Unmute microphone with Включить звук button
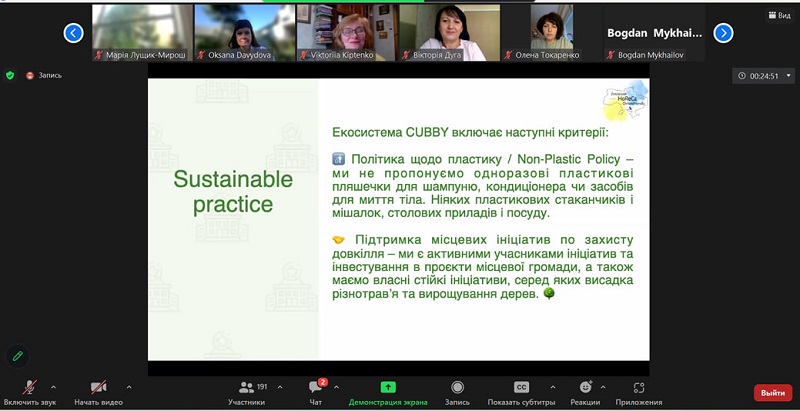800x411 pixels. click(x=30, y=393)
